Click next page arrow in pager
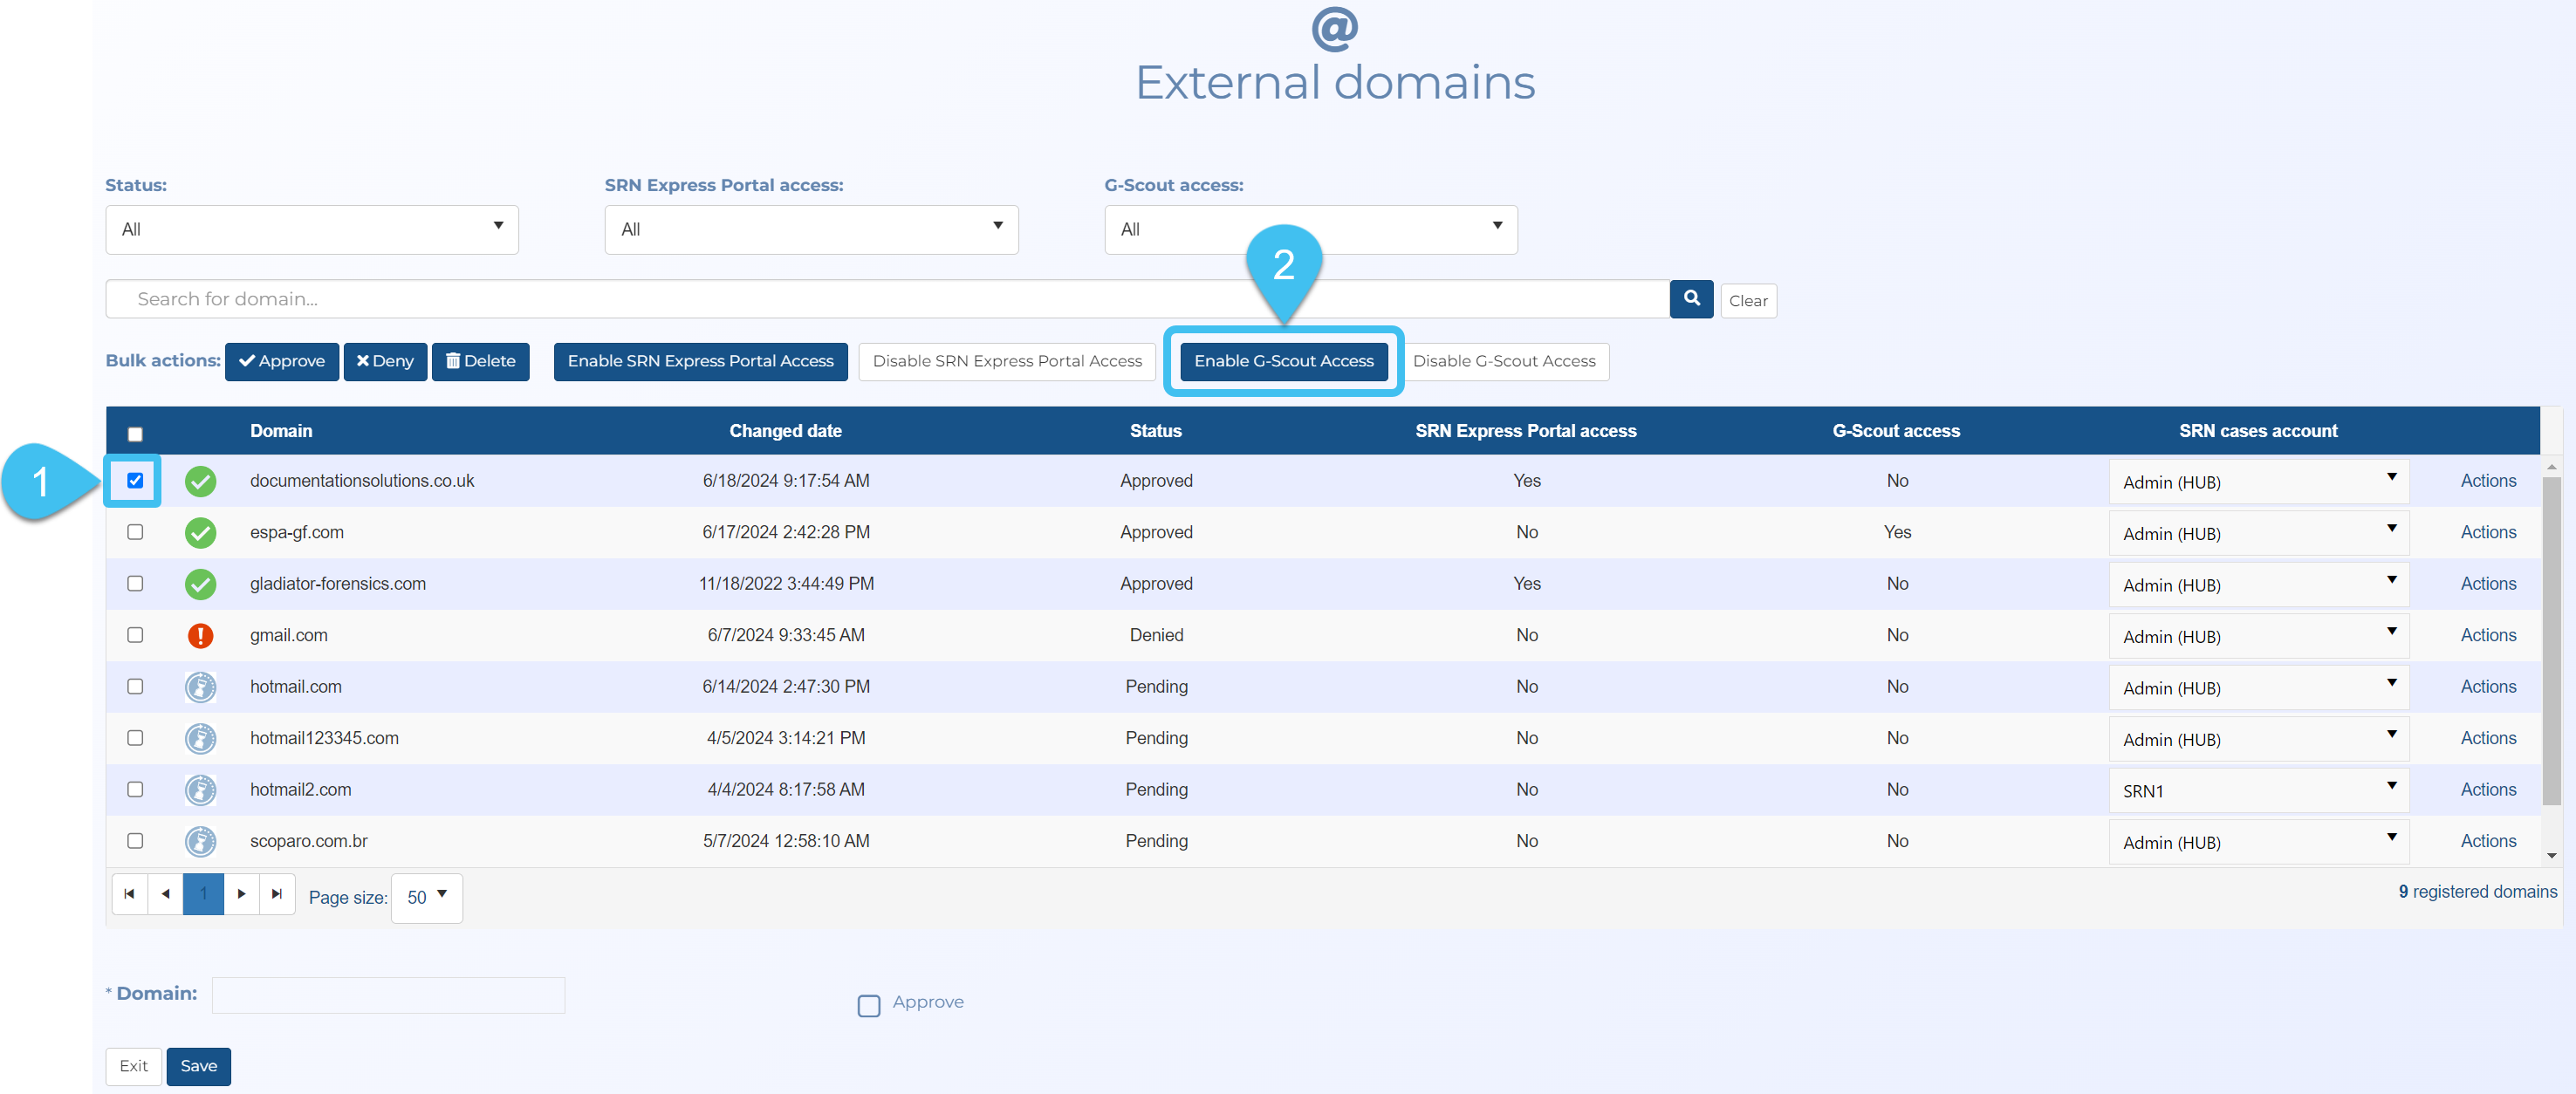Screen dimensions: 2576x1094 pyautogui.click(x=241, y=894)
